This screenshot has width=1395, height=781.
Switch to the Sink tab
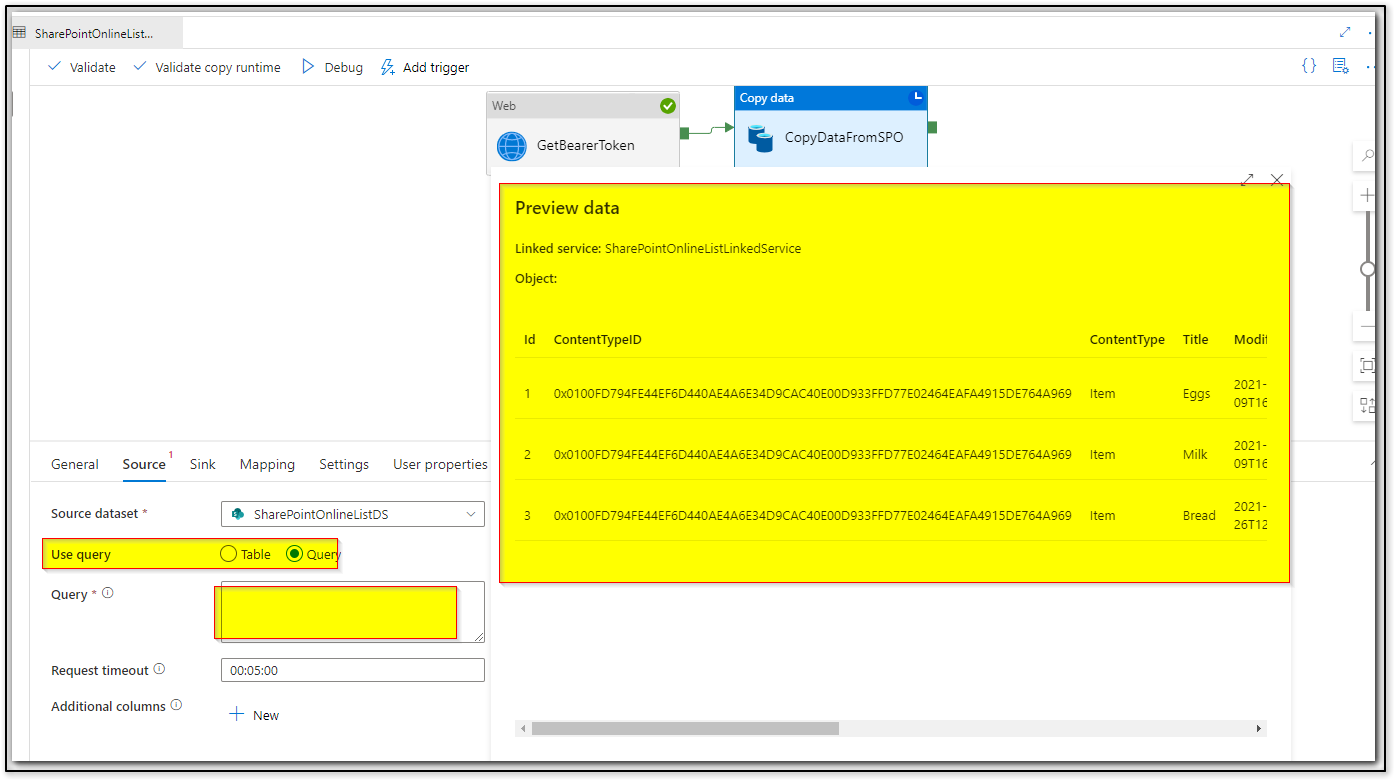coord(203,464)
